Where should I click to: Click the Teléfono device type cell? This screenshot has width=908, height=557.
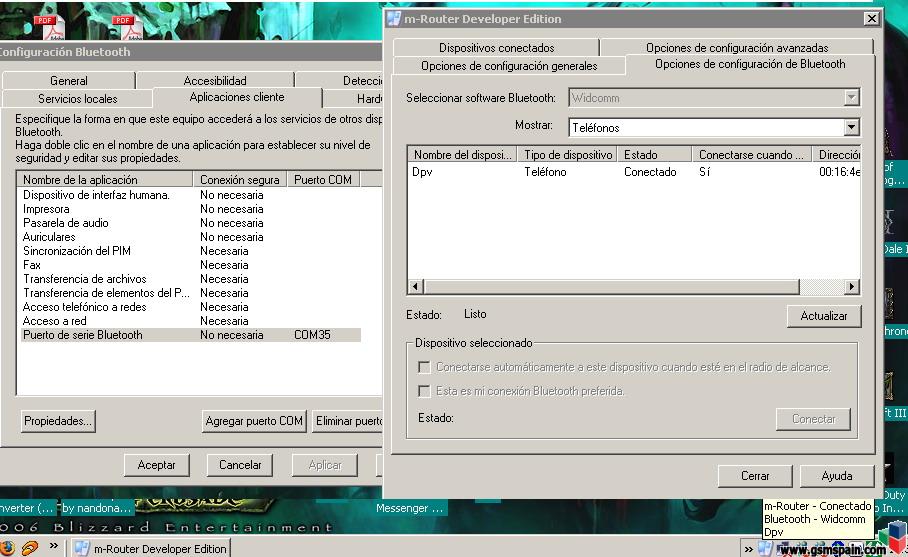pos(545,172)
